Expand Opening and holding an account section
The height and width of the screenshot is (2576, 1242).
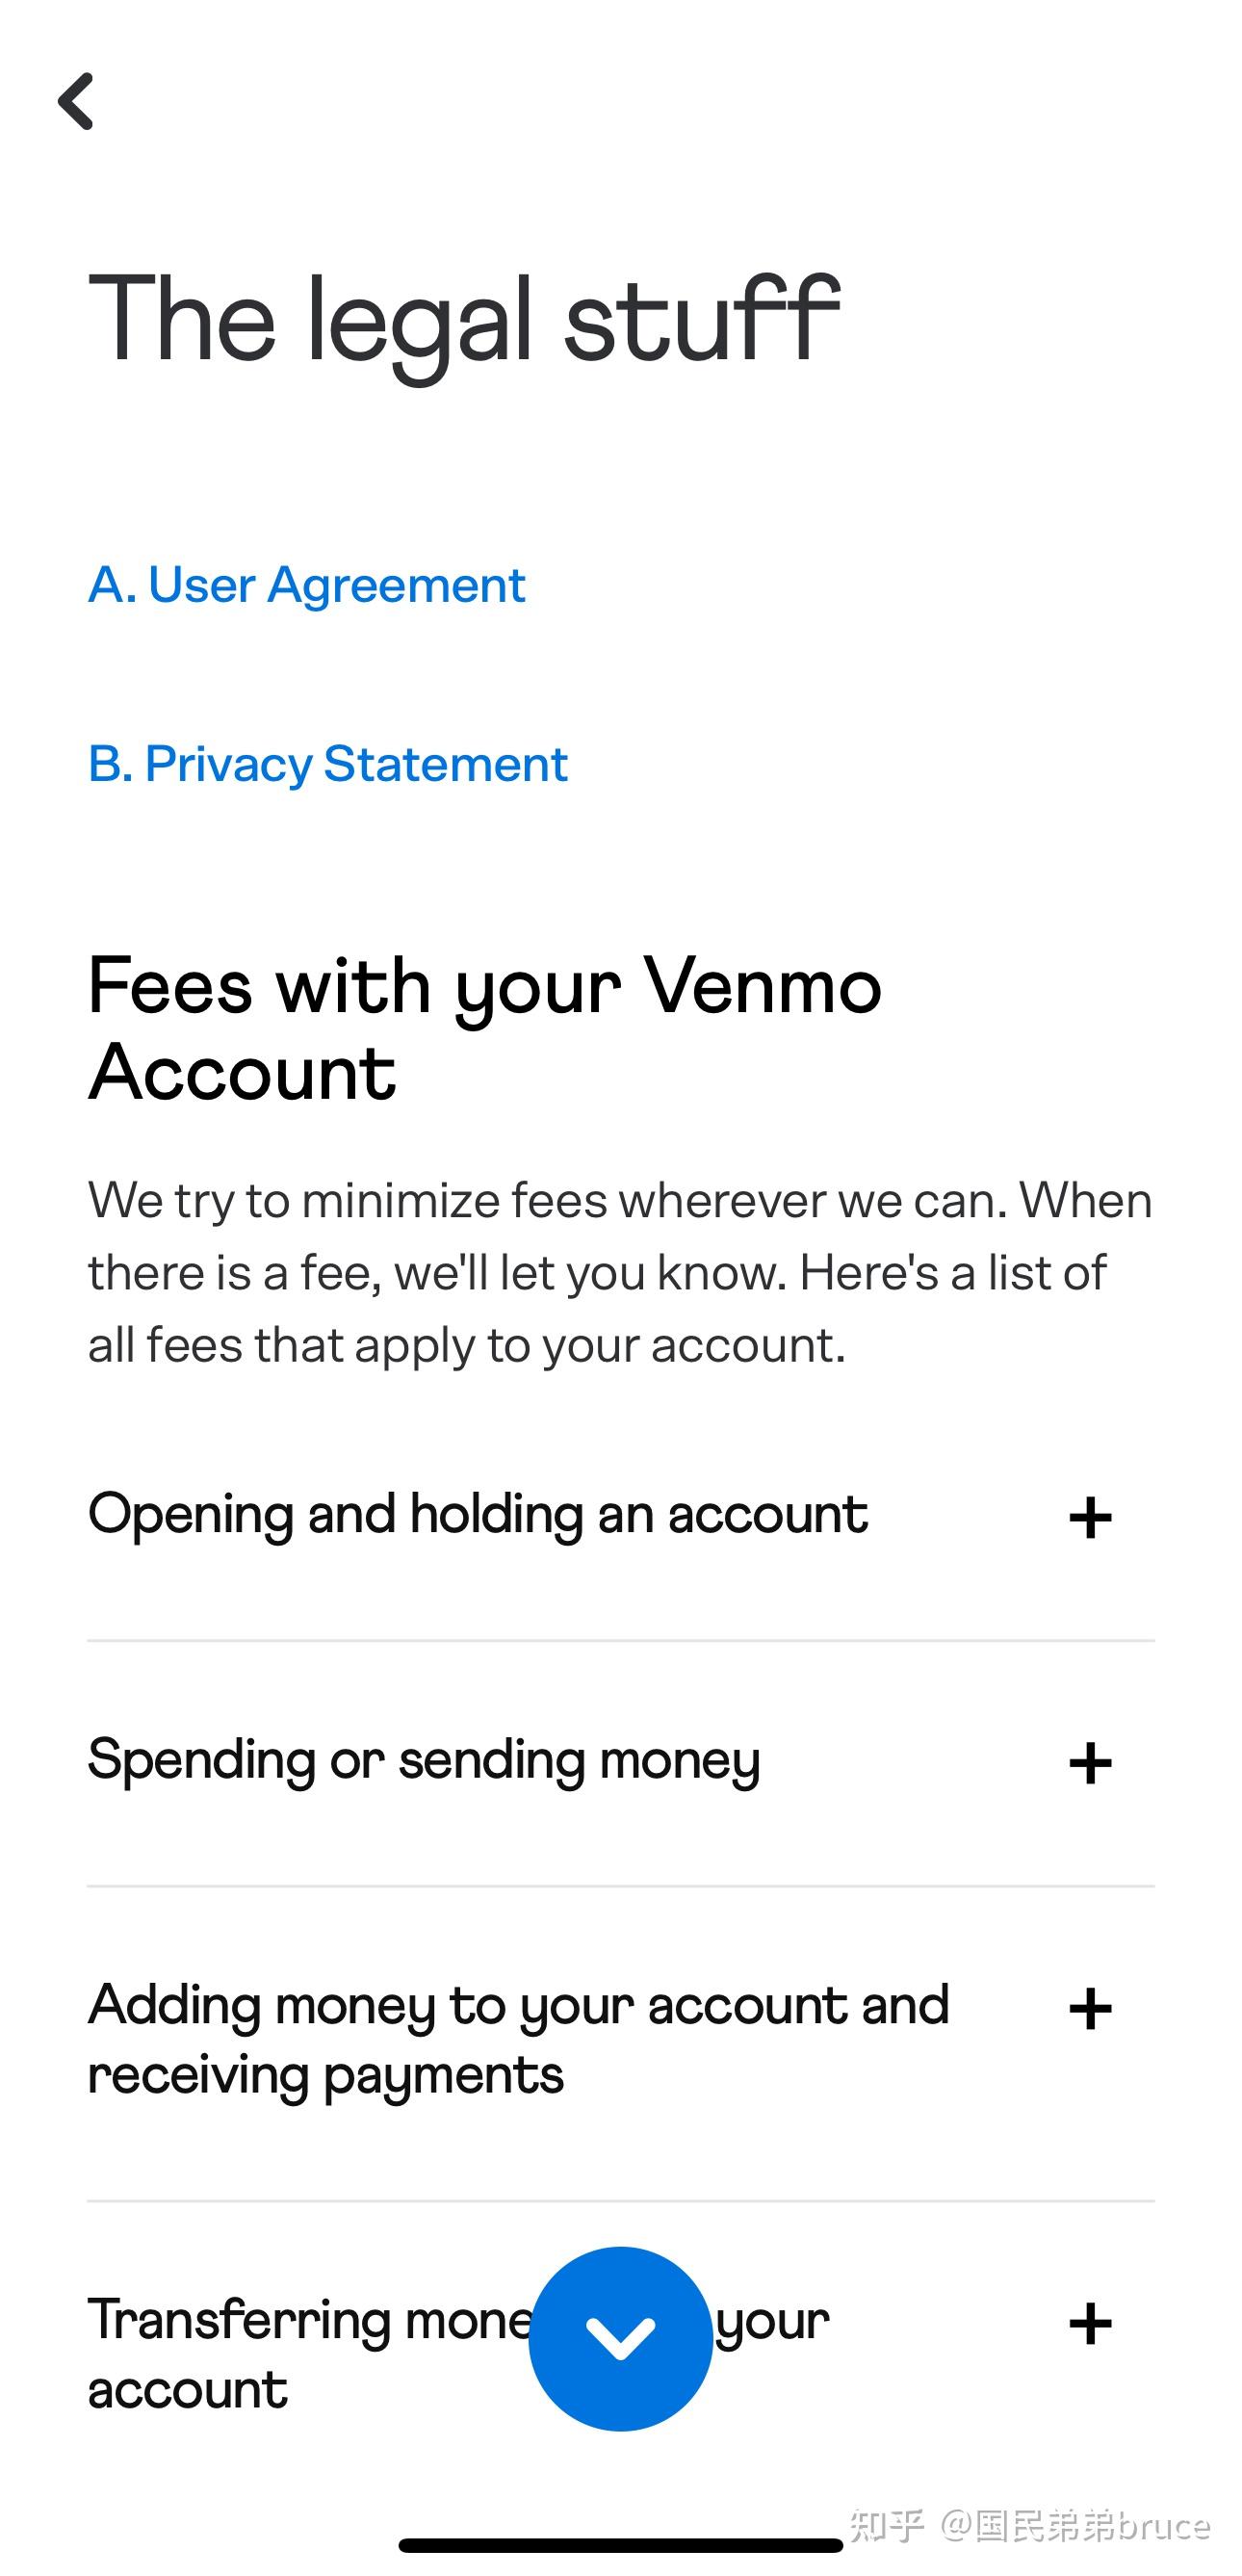[x=478, y=1515]
